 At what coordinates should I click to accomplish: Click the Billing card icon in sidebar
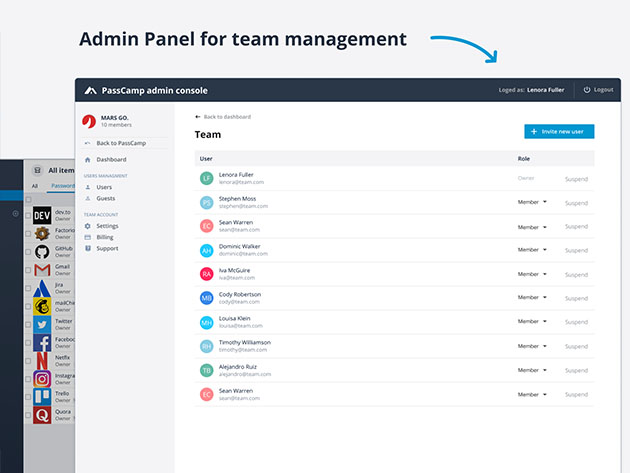(x=88, y=237)
